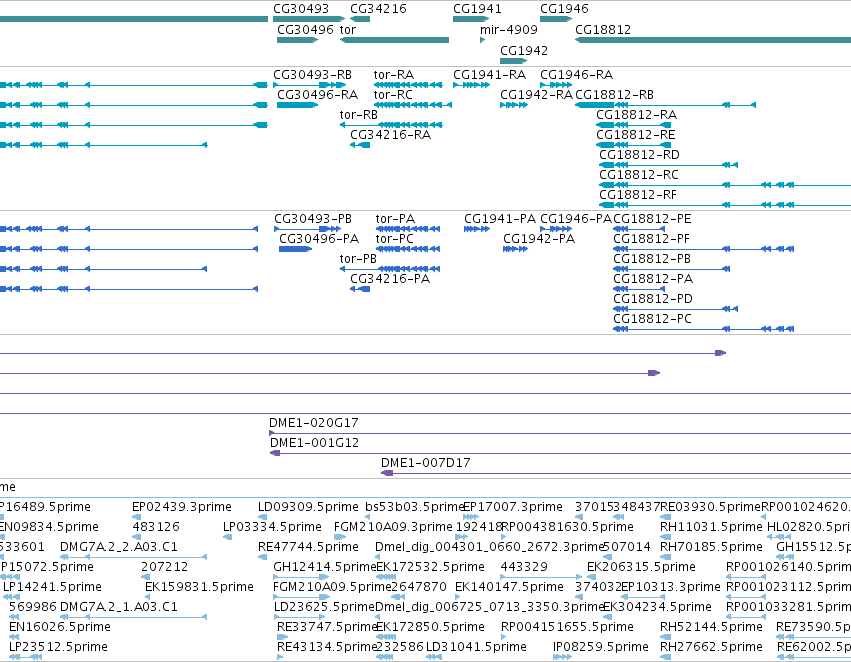Open BAC clone DME1-001G12
851x662 pixels.
tap(314, 443)
